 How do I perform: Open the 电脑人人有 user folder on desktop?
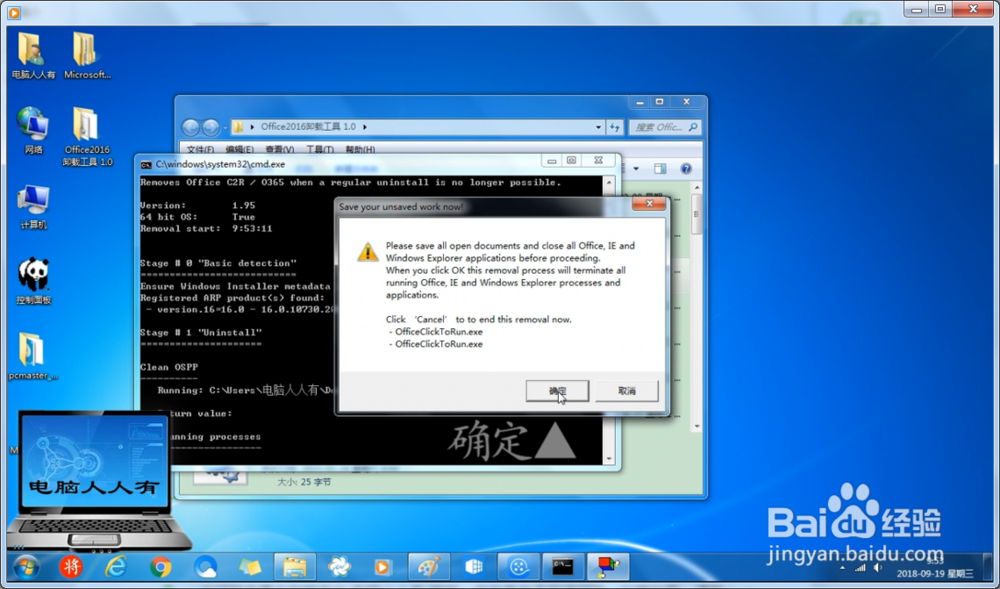coord(33,55)
